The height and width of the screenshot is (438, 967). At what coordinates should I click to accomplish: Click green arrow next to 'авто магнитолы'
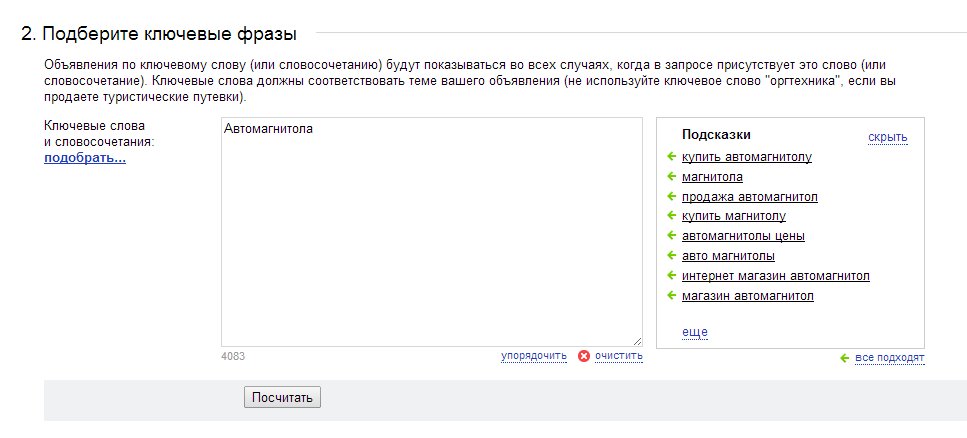(672, 255)
